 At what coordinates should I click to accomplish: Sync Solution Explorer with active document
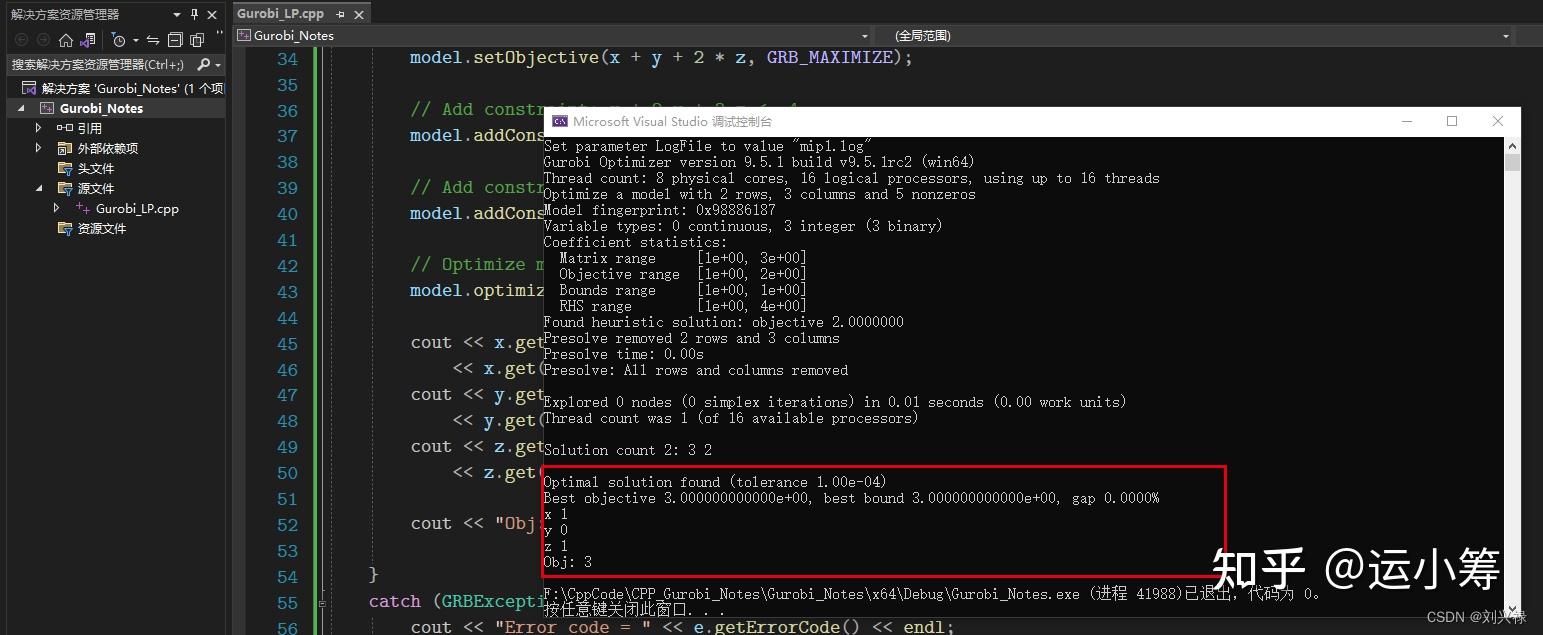tap(154, 41)
